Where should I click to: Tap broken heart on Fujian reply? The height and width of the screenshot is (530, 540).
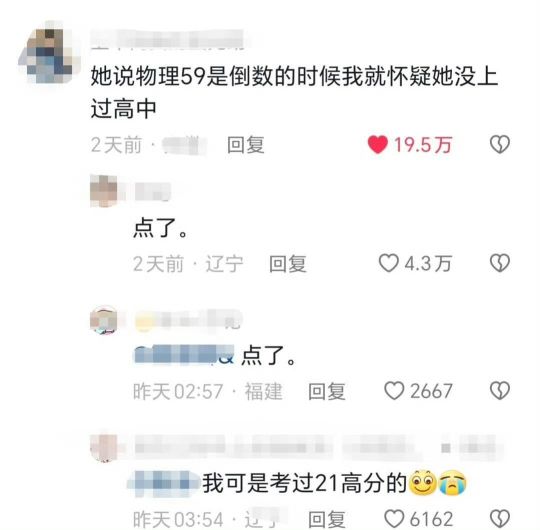pos(500,391)
